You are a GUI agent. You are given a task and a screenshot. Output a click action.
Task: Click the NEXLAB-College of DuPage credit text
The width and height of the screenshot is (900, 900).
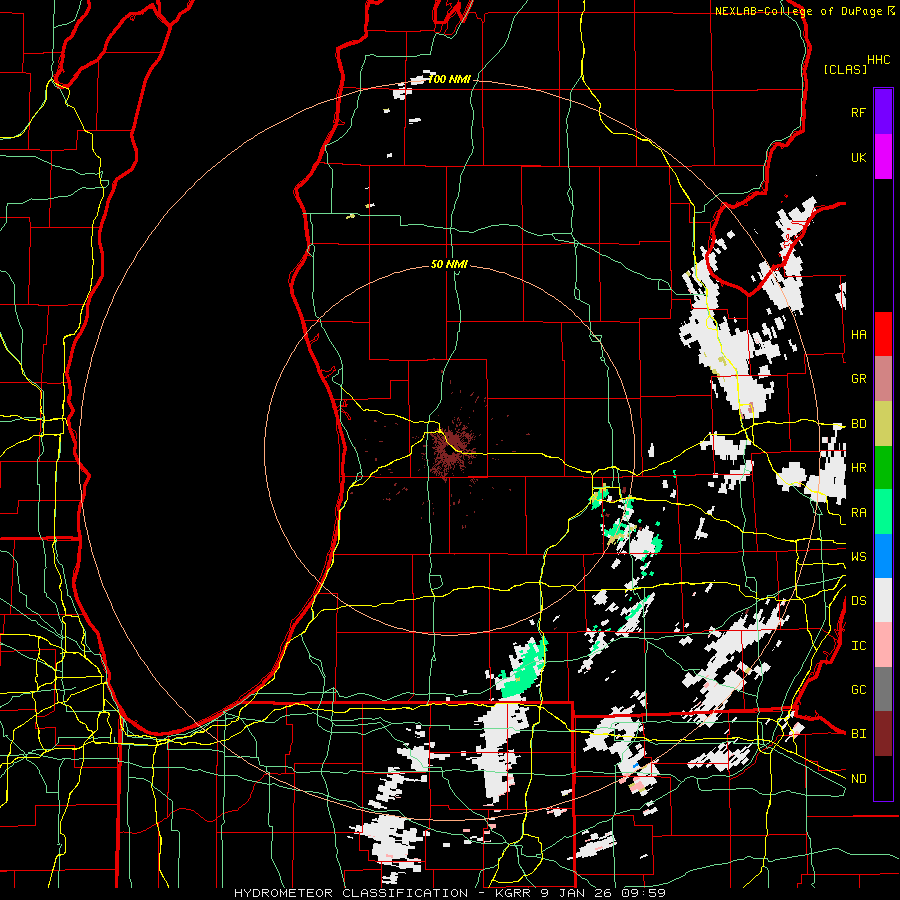coord(799,11)
